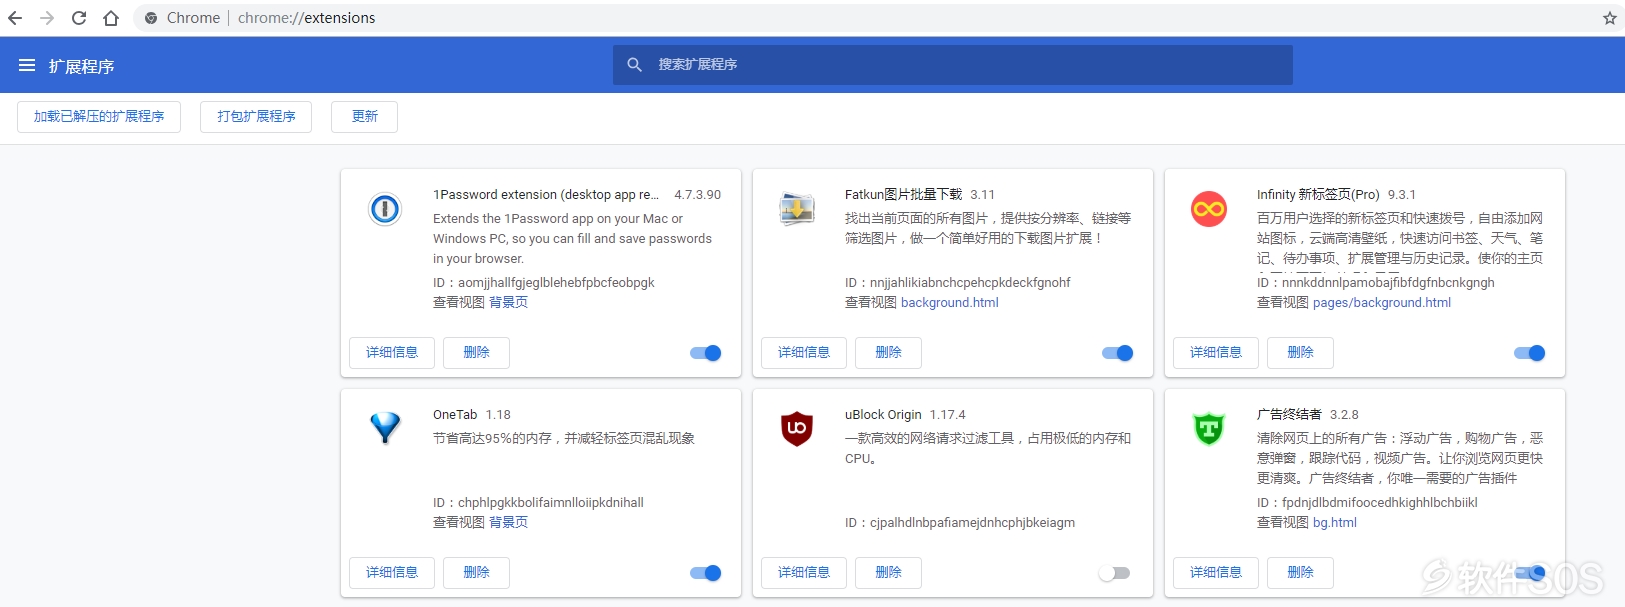Focus the 搜索扩展程序 search field
This screenshot has width=1625, height=607.
point(953,65)
